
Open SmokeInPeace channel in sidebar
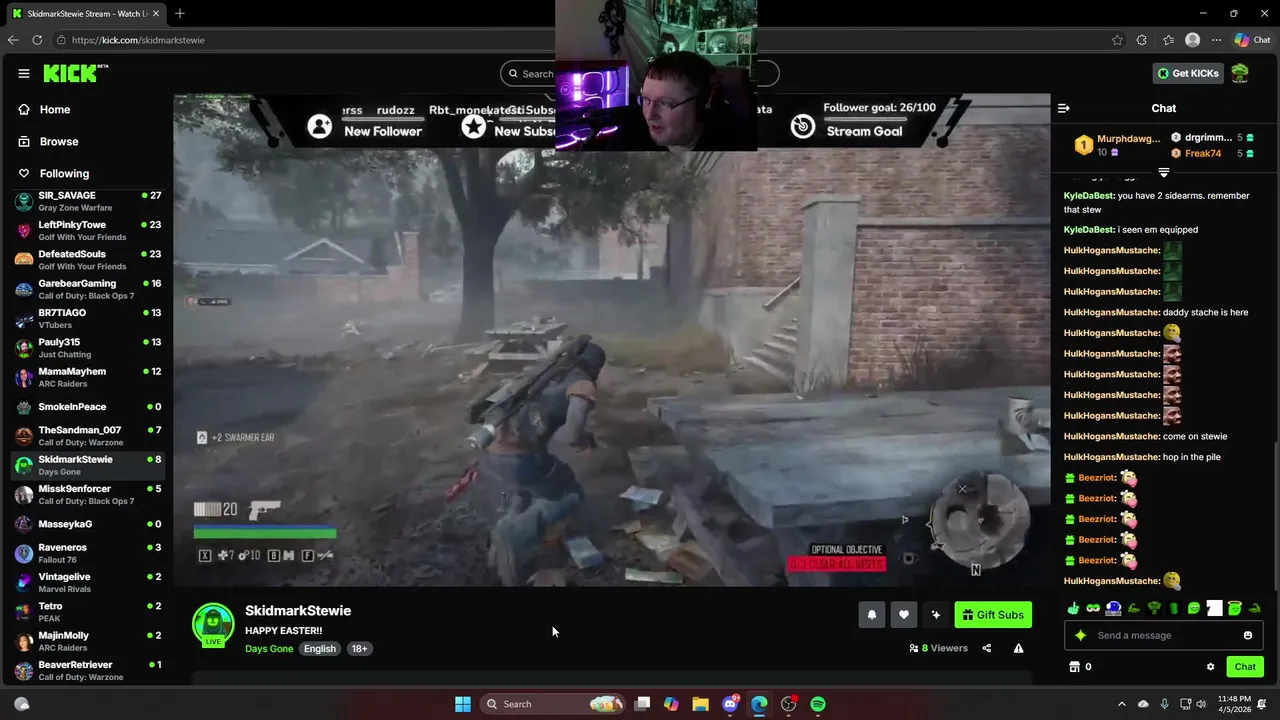[87, 407]
